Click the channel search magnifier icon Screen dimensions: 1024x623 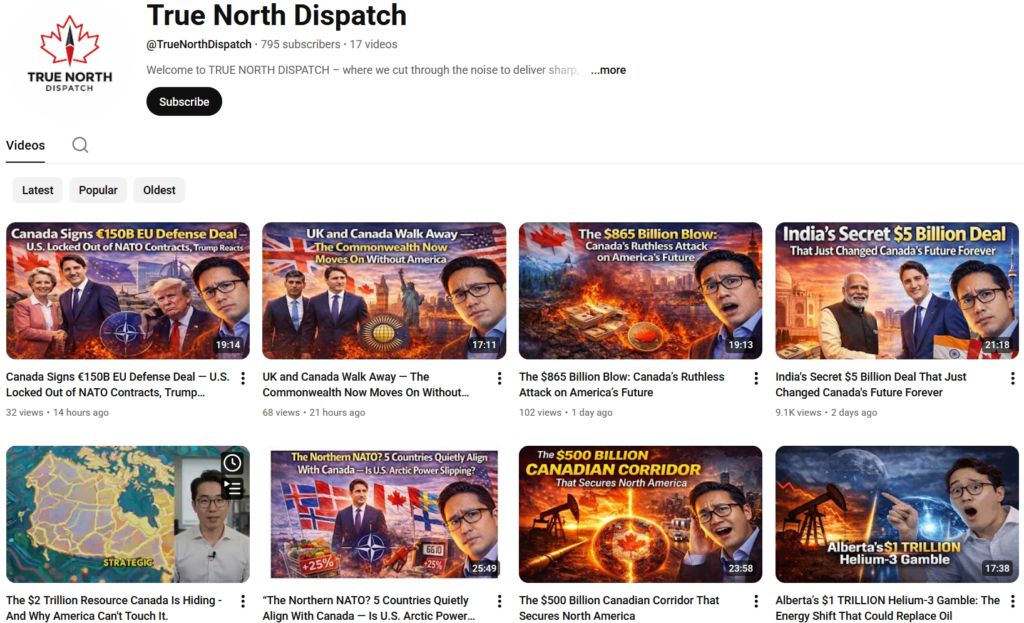tap(80, 145)
